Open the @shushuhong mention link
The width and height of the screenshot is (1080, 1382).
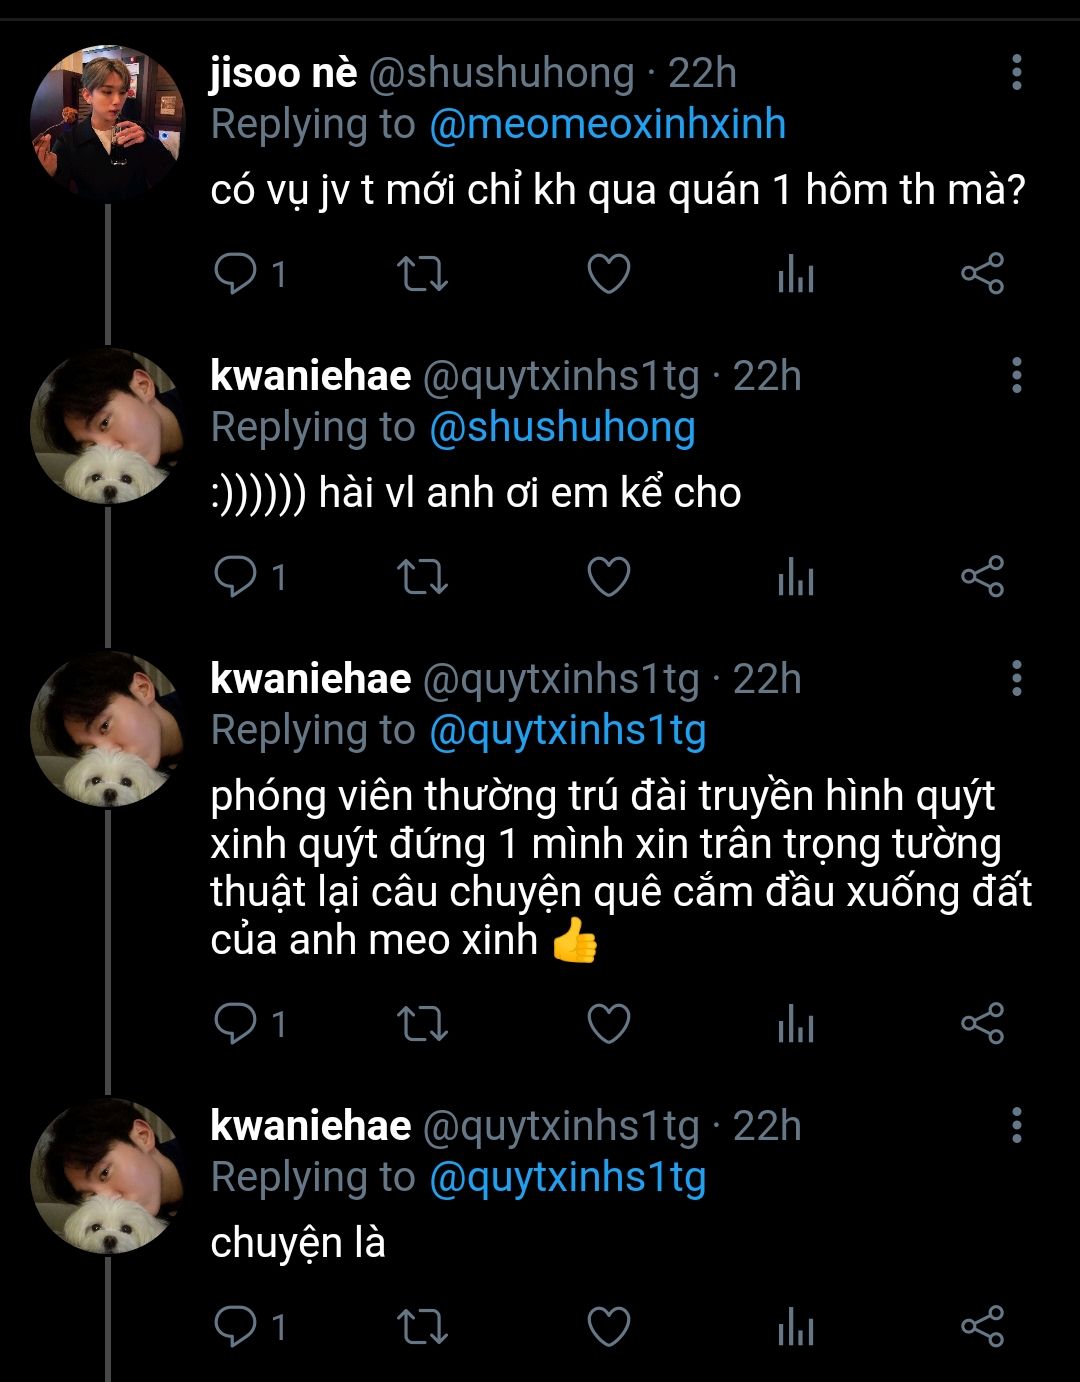click(x=562, y=428)
